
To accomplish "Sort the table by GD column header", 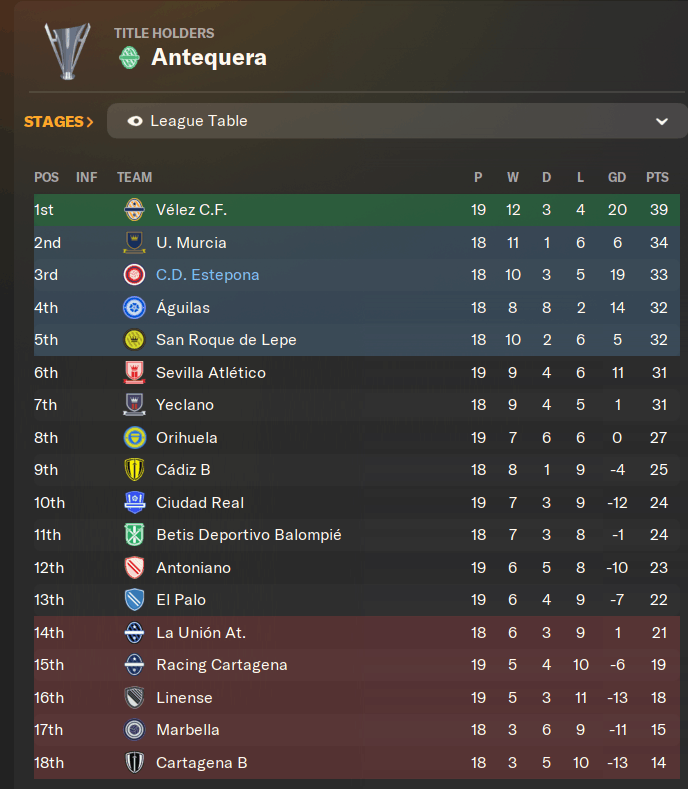I will 617,177.
